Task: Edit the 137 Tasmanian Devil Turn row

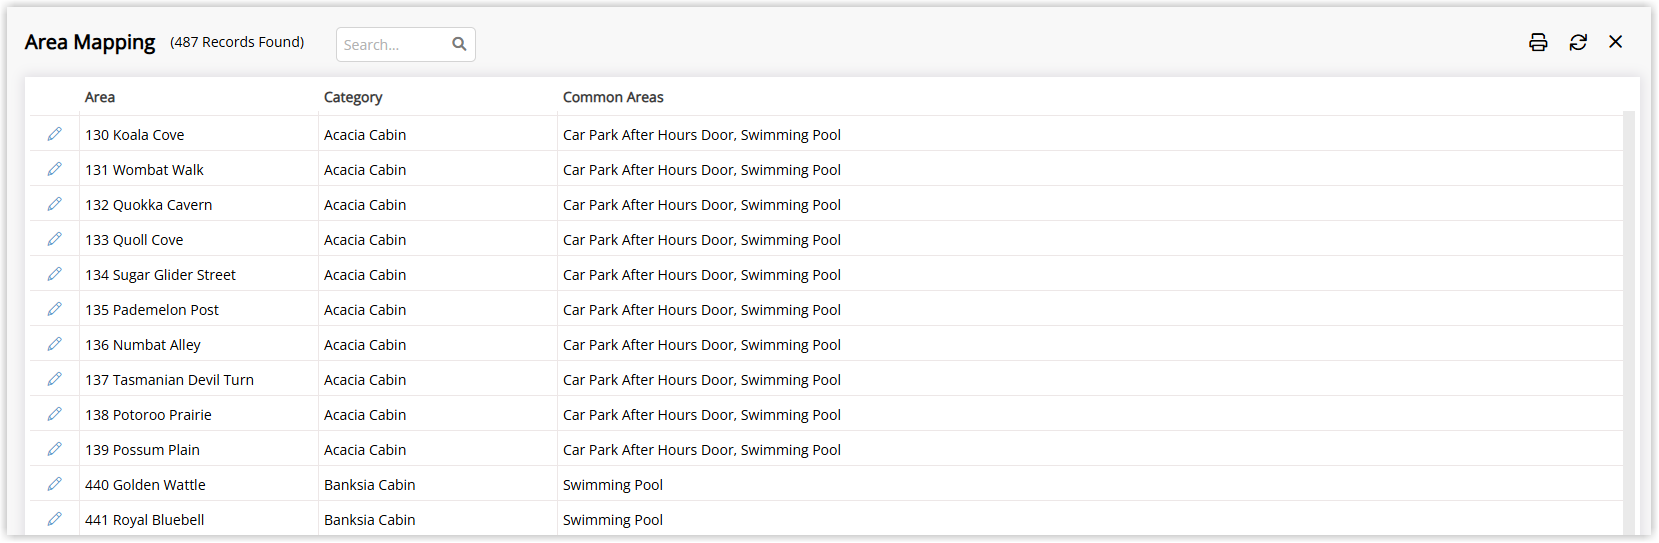Action: point(55,379)
